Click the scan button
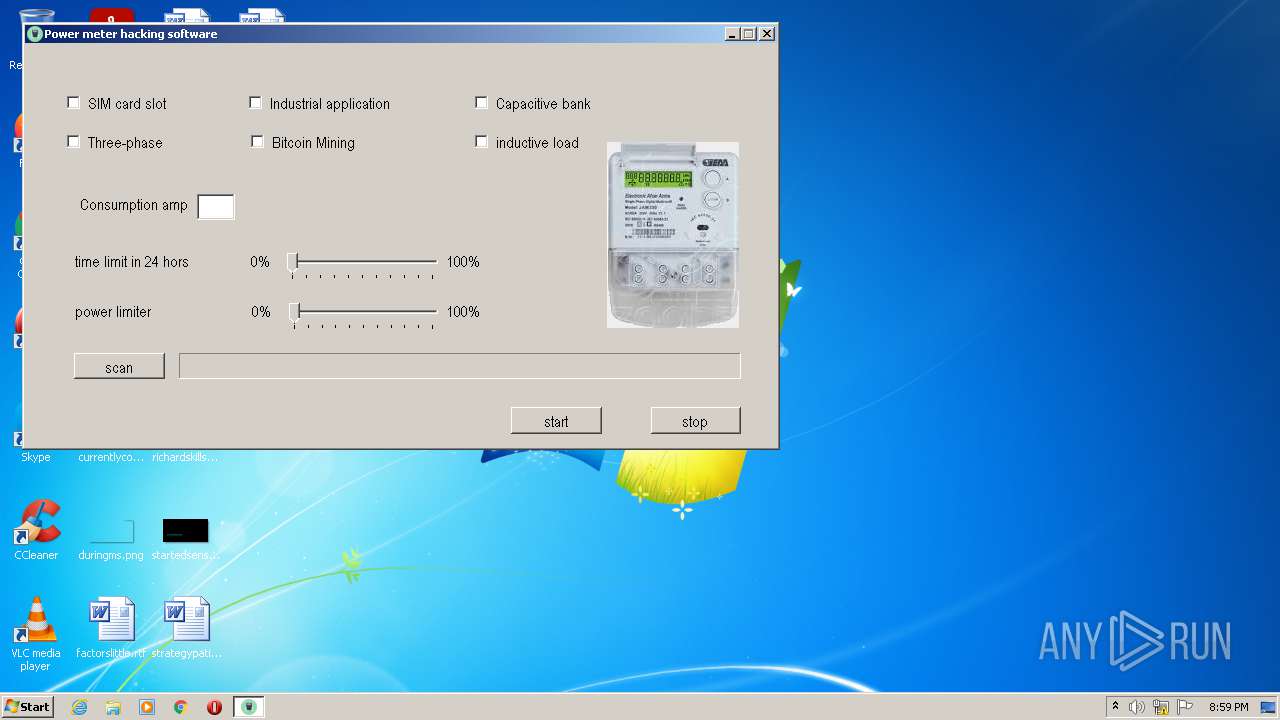Screen dimensions: 1280x720 click(x=119, y=367)
